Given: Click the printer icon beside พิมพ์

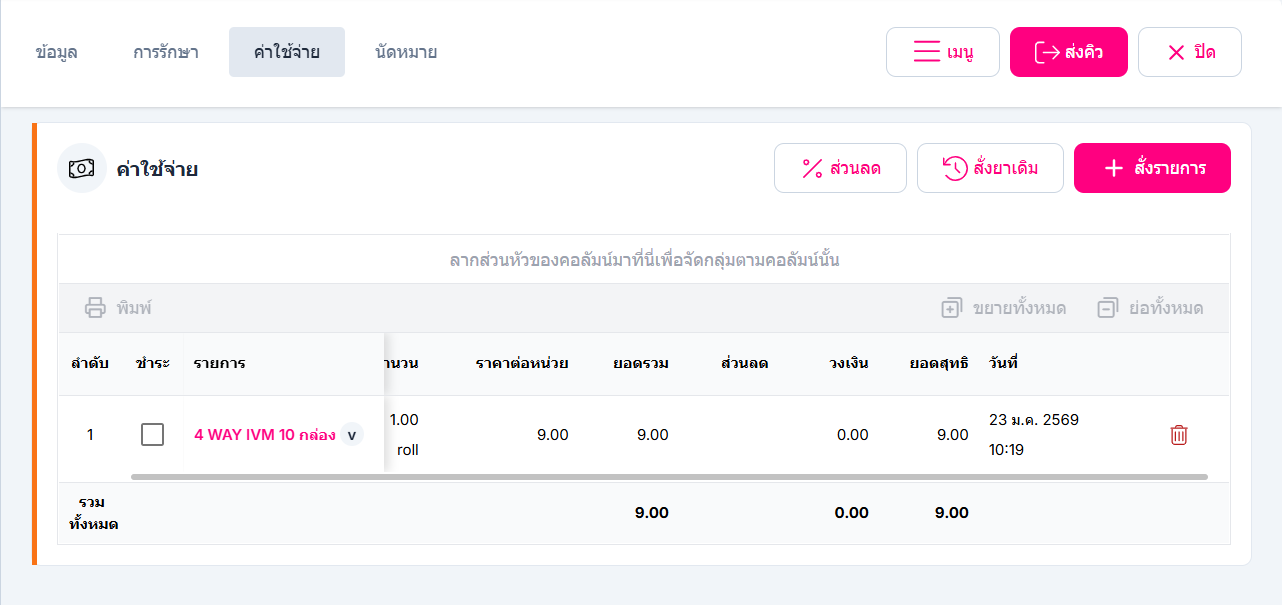Looking at the screenshot, I should click(x=95, y=308).
